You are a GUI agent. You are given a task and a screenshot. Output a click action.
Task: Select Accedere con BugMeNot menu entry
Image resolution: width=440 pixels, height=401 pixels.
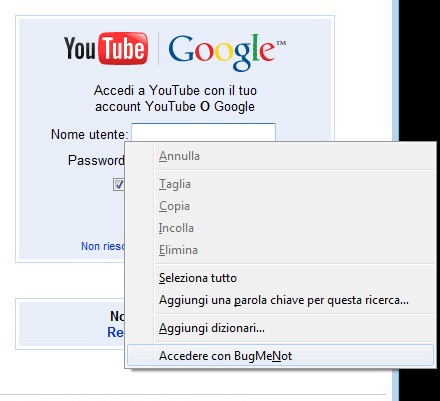280,356
